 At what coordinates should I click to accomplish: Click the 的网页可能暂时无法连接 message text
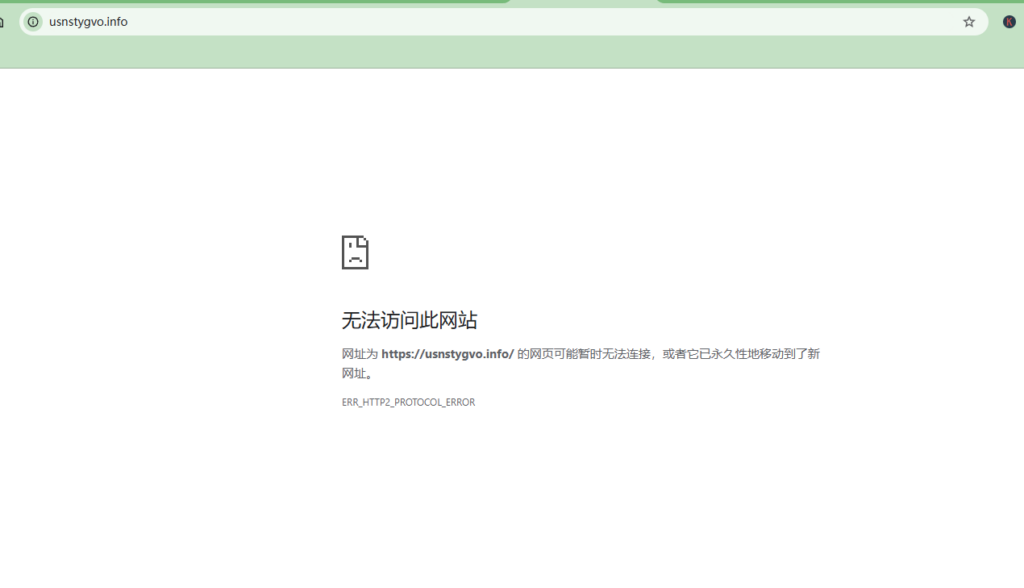(x=584, y=354)
